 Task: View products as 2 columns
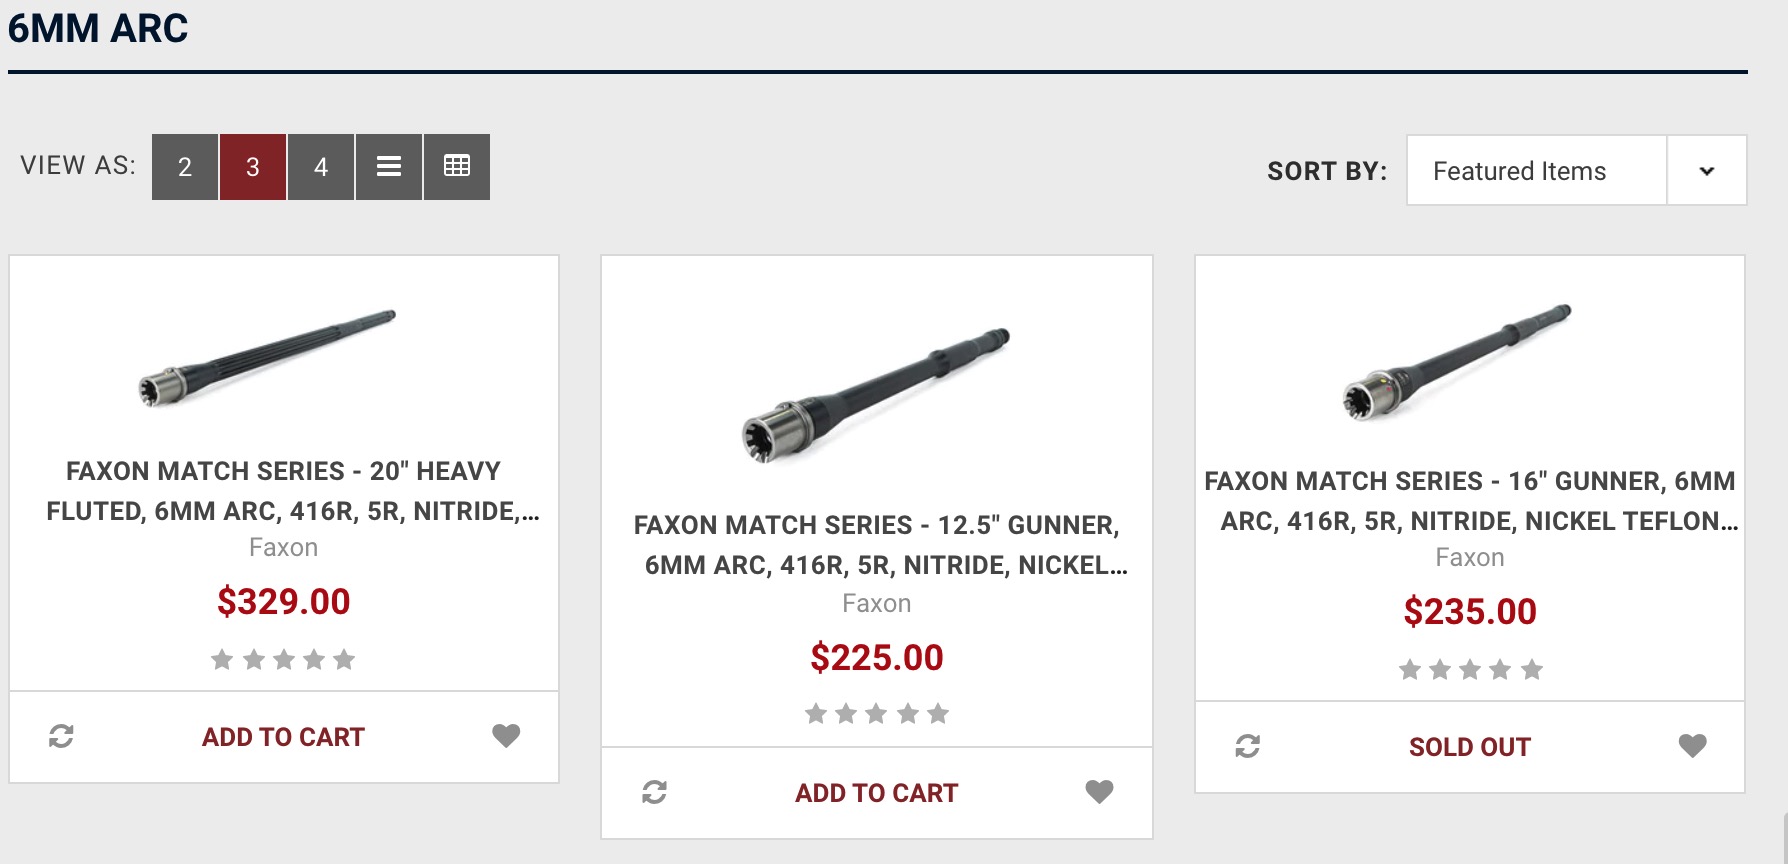pyautogui.click(x=185, y=167)
